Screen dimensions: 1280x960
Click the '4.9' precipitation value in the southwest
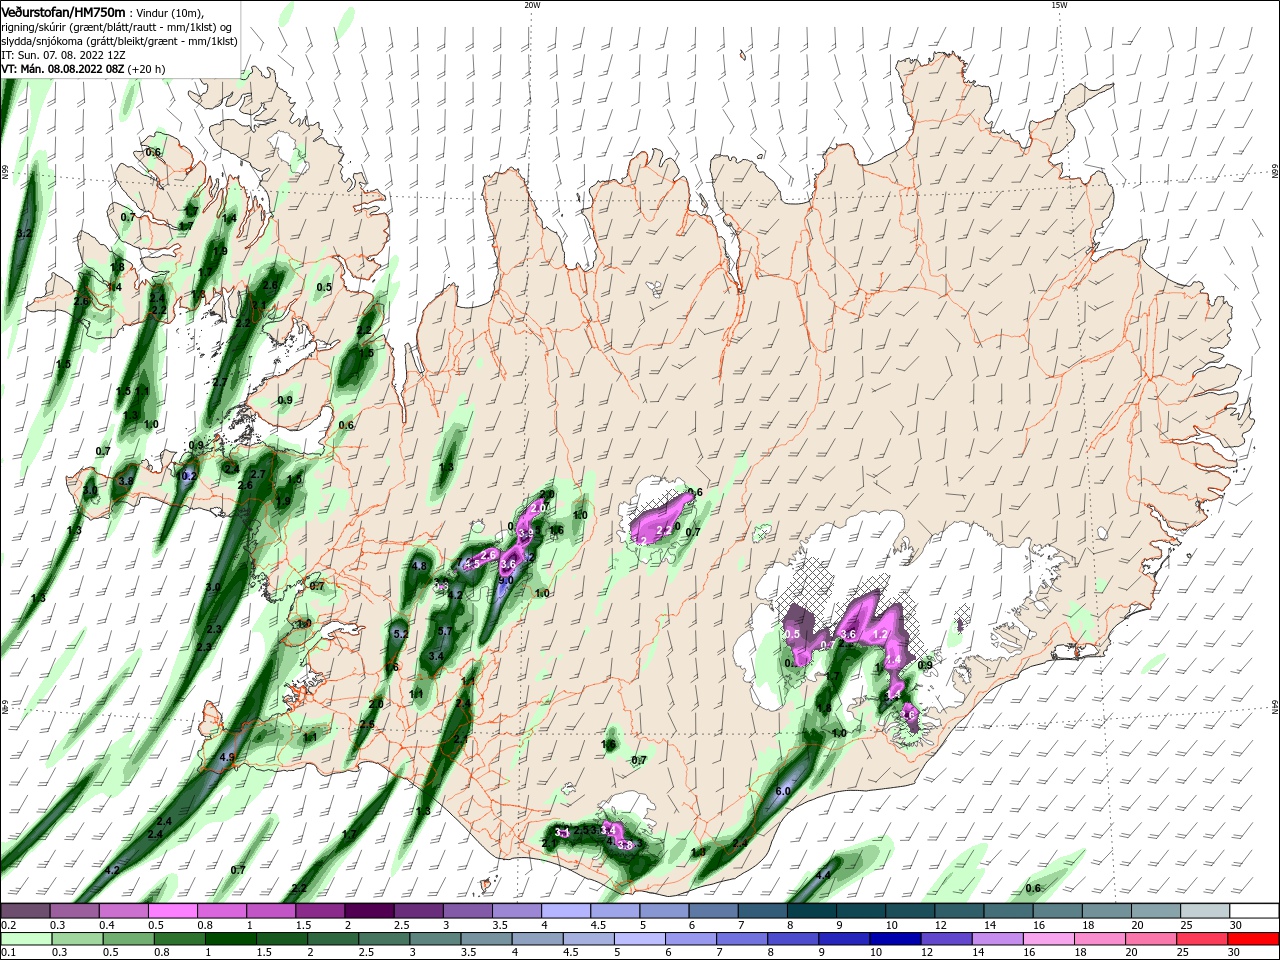pos(226,758)
